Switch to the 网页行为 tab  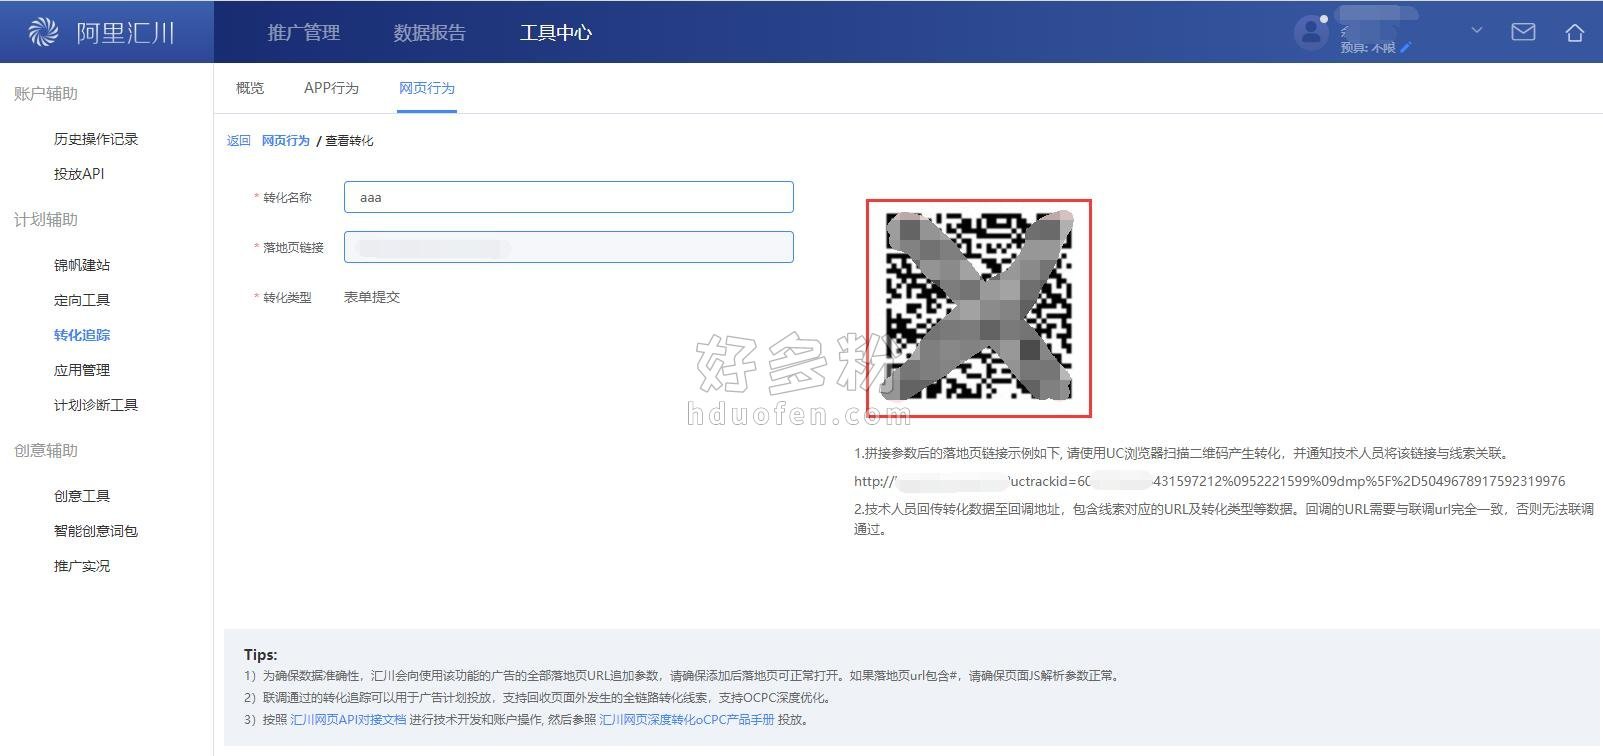click(427, 88)
